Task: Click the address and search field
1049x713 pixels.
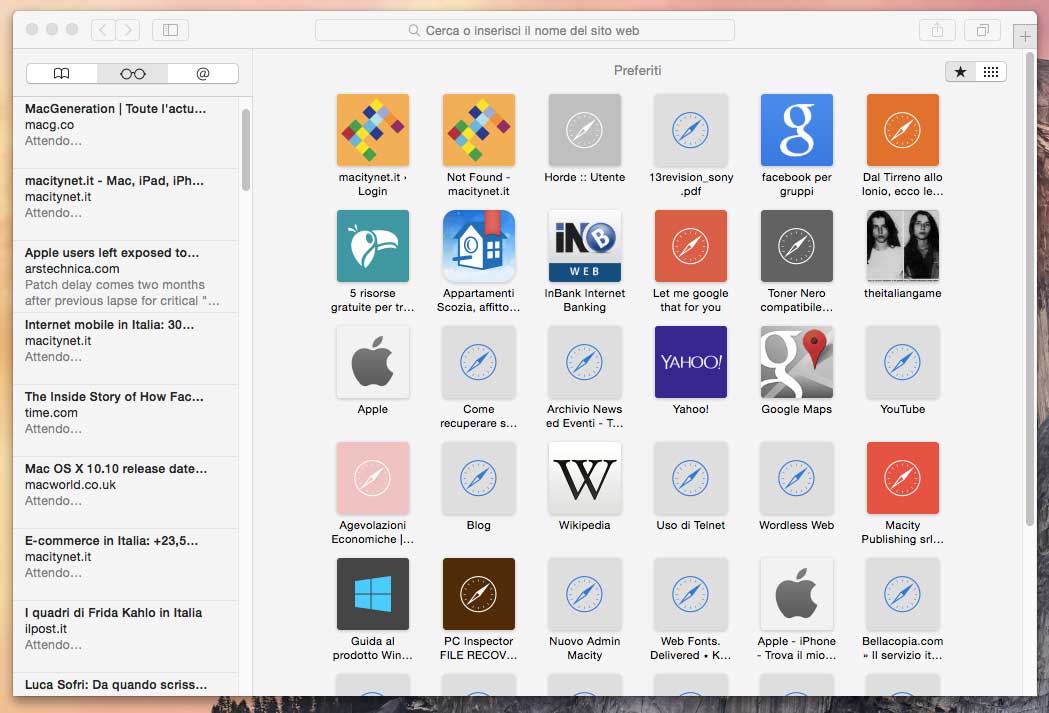Action: (x=525, y=30)
